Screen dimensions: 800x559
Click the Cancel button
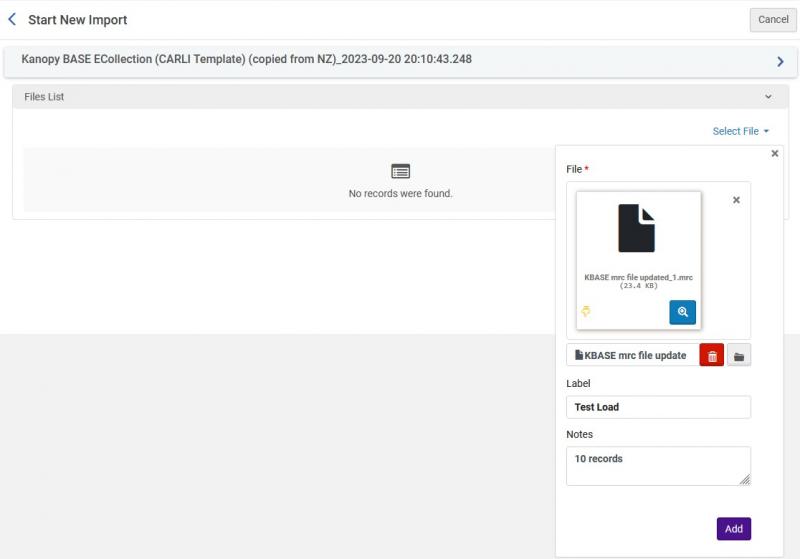[x=772, y=20]
